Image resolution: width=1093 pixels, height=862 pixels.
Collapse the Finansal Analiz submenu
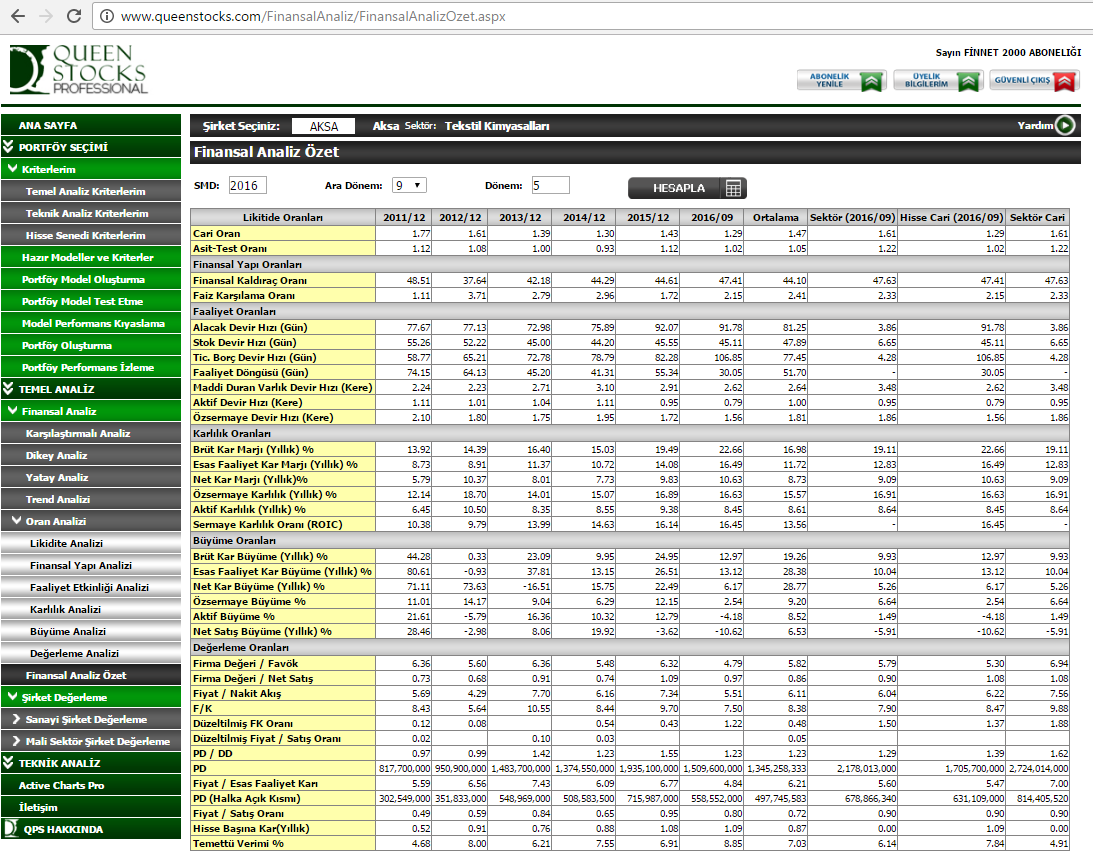pyautogui.click(x=13, y=410)
